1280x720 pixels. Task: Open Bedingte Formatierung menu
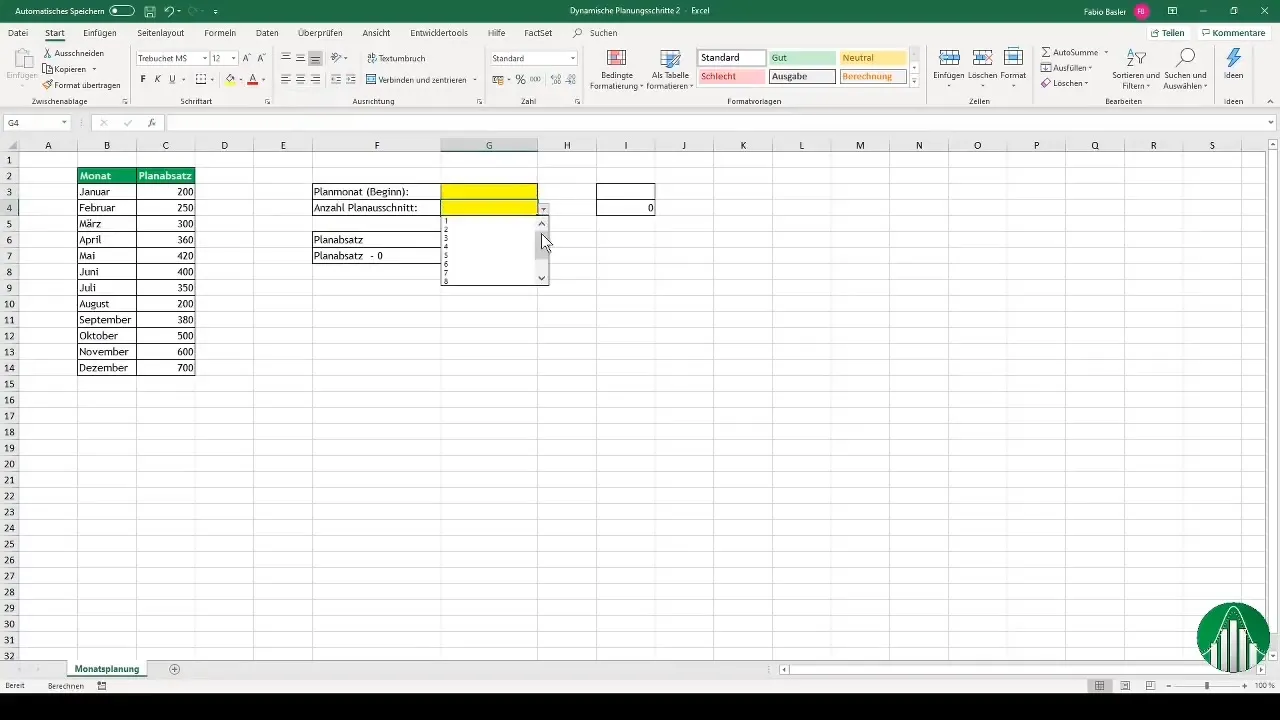(616, 69)
